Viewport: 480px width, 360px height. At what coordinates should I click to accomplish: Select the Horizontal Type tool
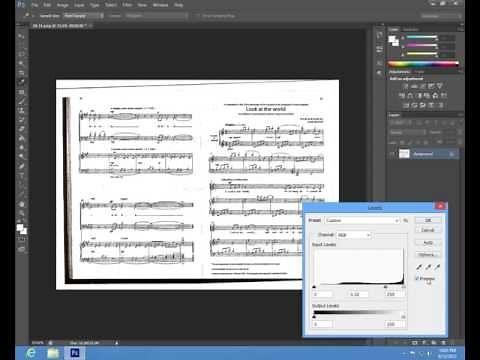pos(21,176)
